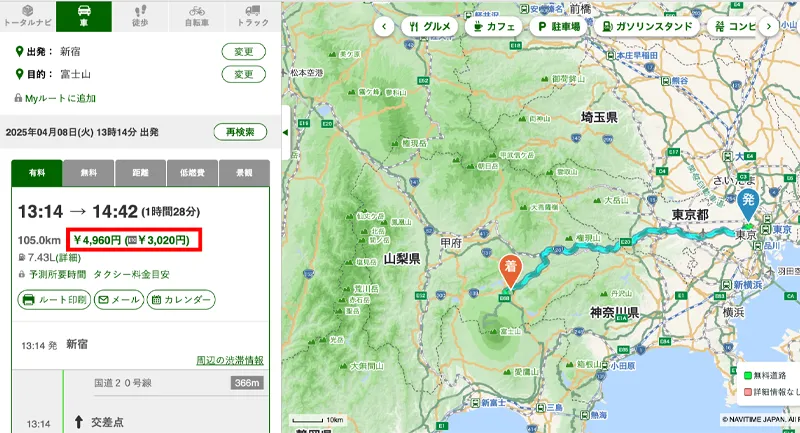The width and height of the screenshot is (800, 433).
Task: Click the 小田原 station icon on map
Action: coord(605,365)
